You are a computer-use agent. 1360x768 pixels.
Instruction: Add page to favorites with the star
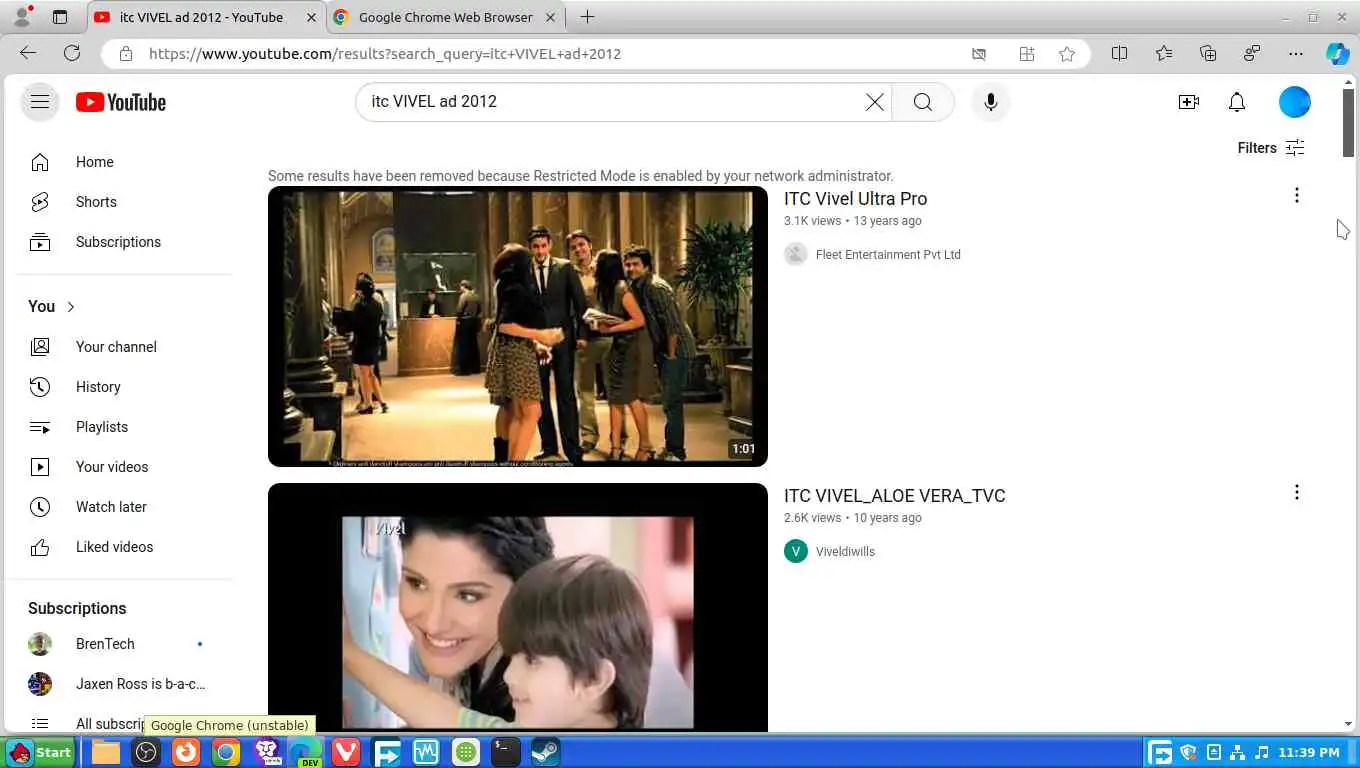(x=1067, y=54)
